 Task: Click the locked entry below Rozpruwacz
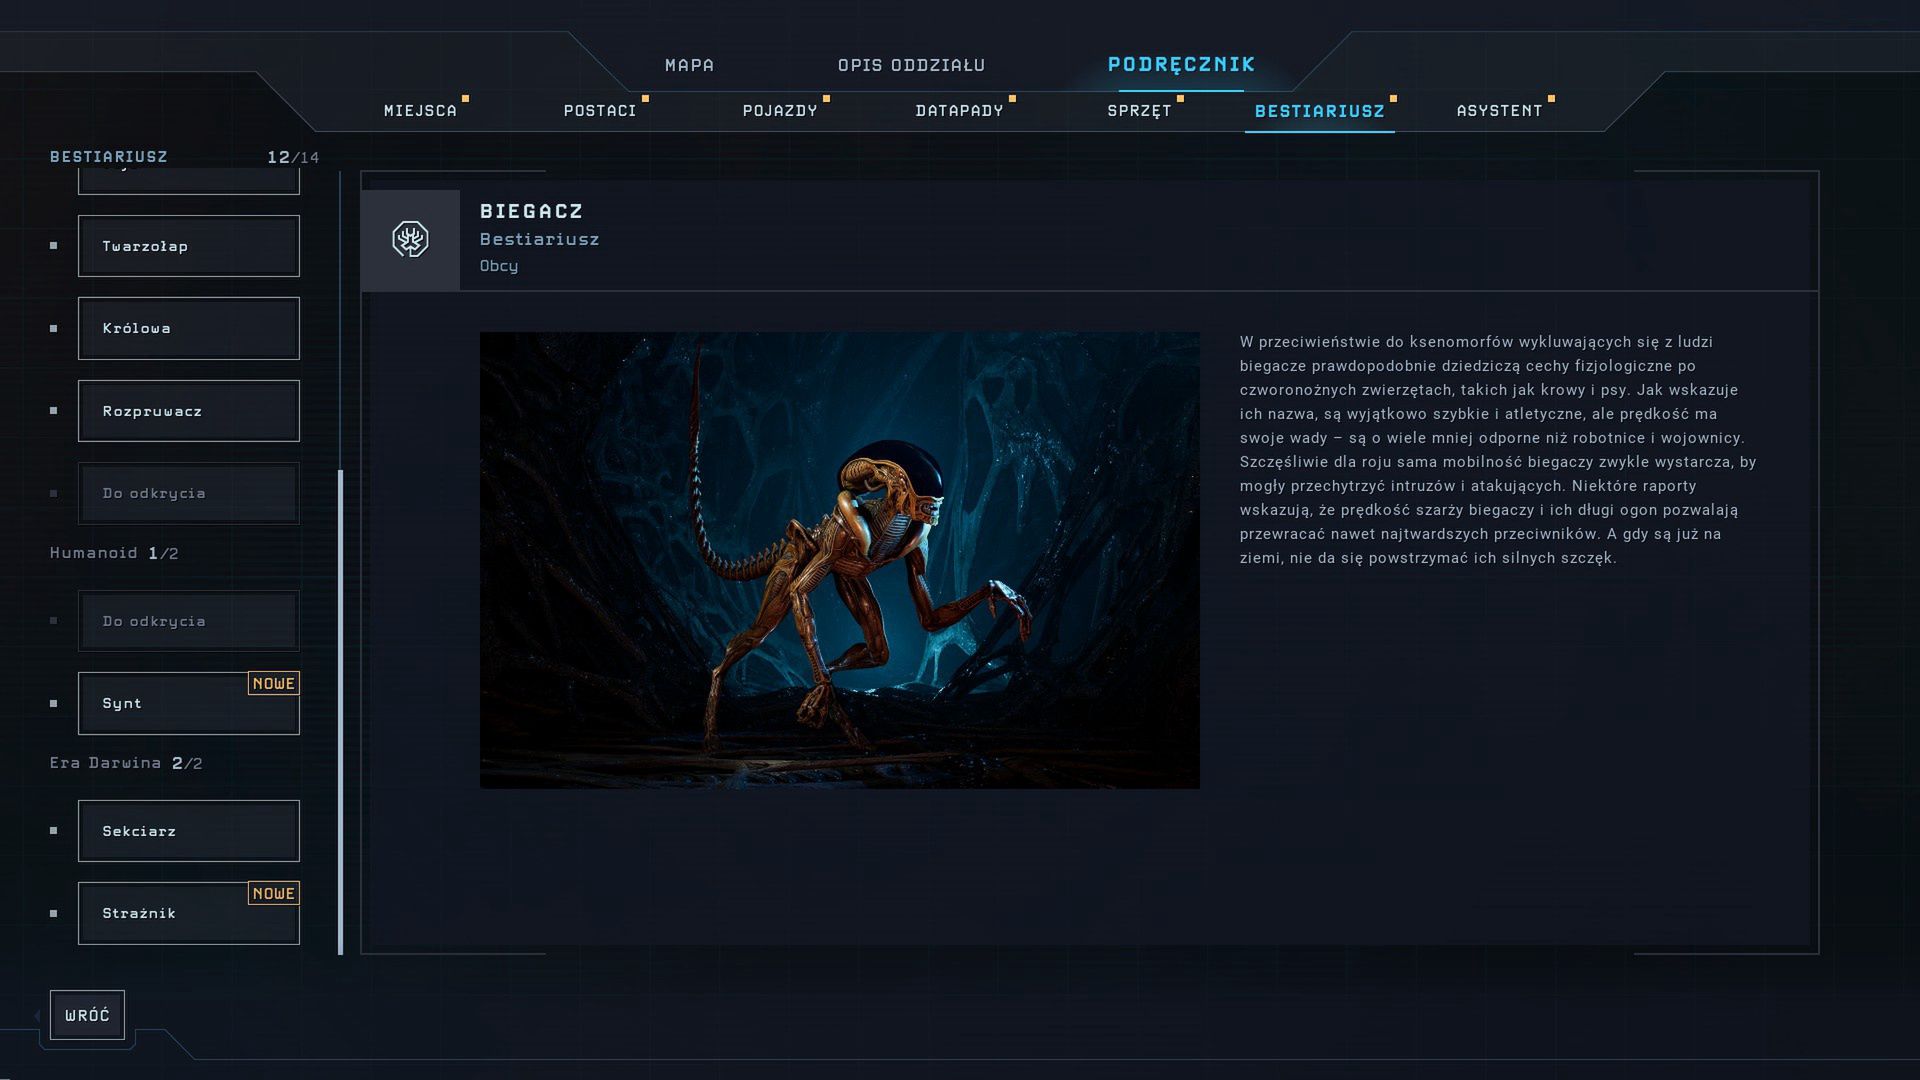189,493
